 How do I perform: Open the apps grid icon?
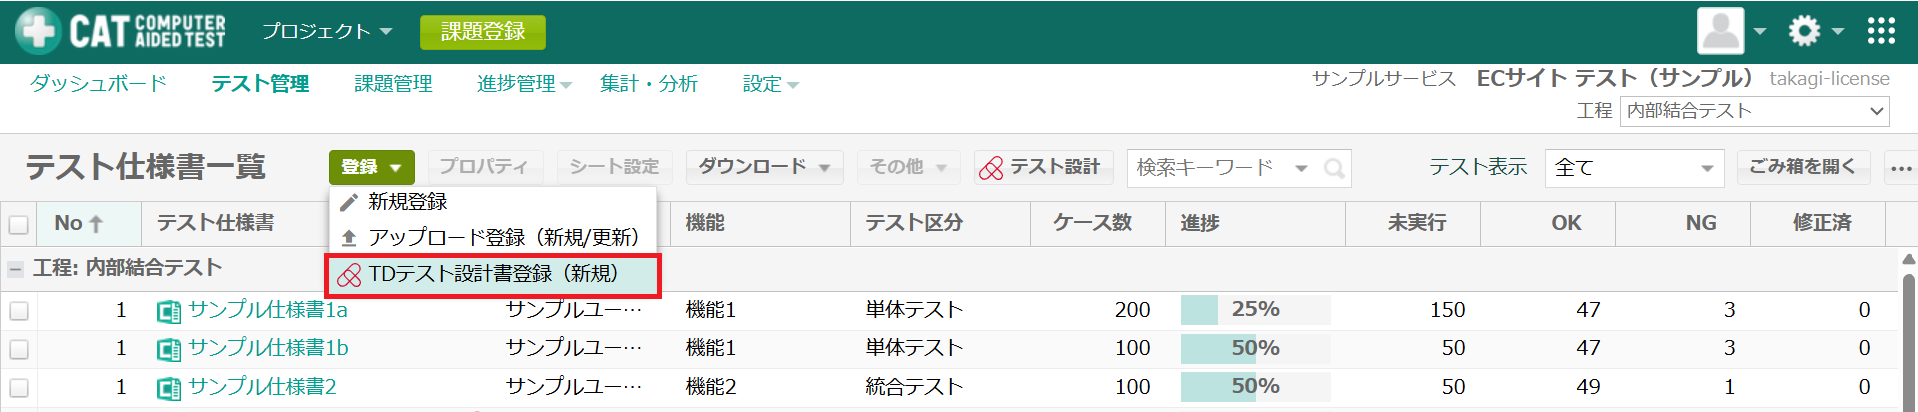pyautogui.click(x=1880, y=31)
